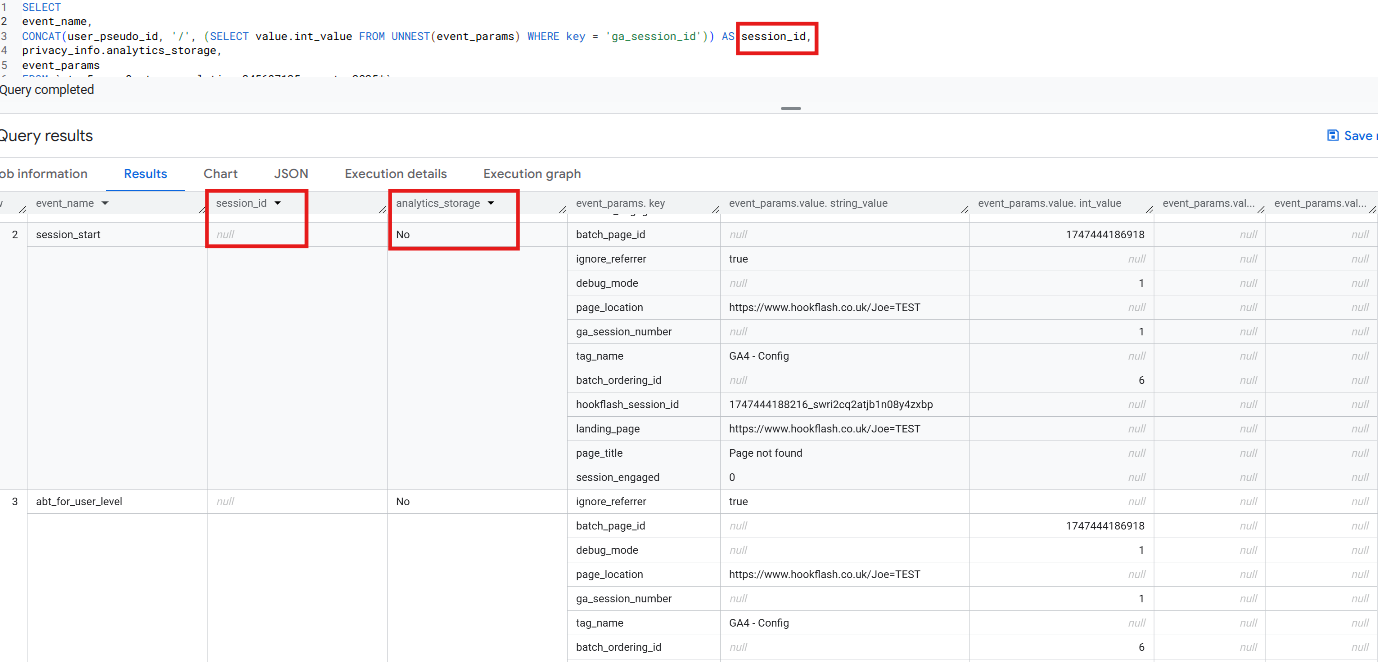1378x662 pixels.
Task: Click resize handle of session_id column
Action: coord(382,209)
